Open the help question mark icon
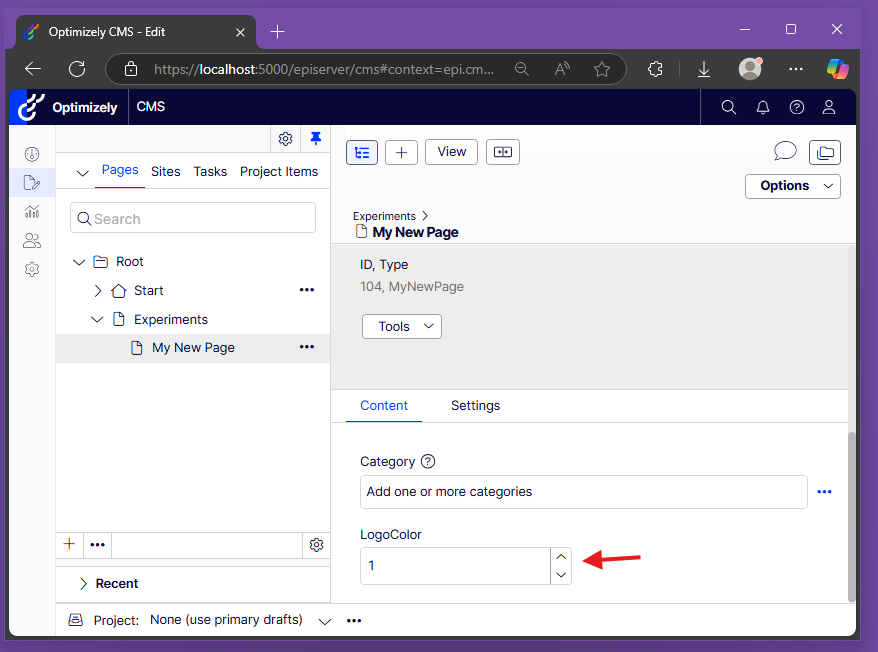 [797, 107]
